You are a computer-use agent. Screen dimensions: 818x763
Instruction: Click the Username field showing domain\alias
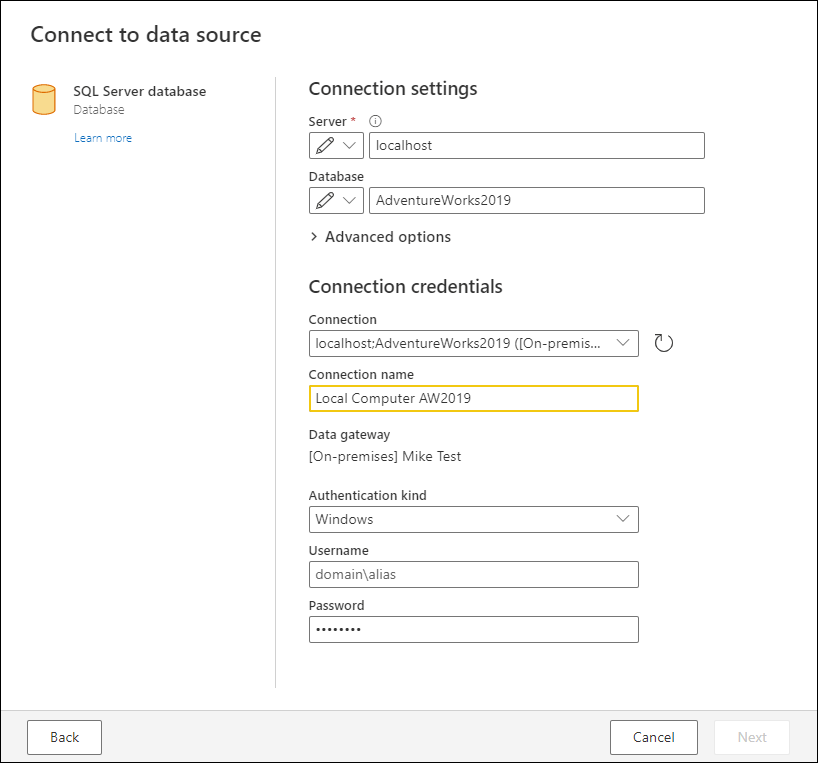473,574
